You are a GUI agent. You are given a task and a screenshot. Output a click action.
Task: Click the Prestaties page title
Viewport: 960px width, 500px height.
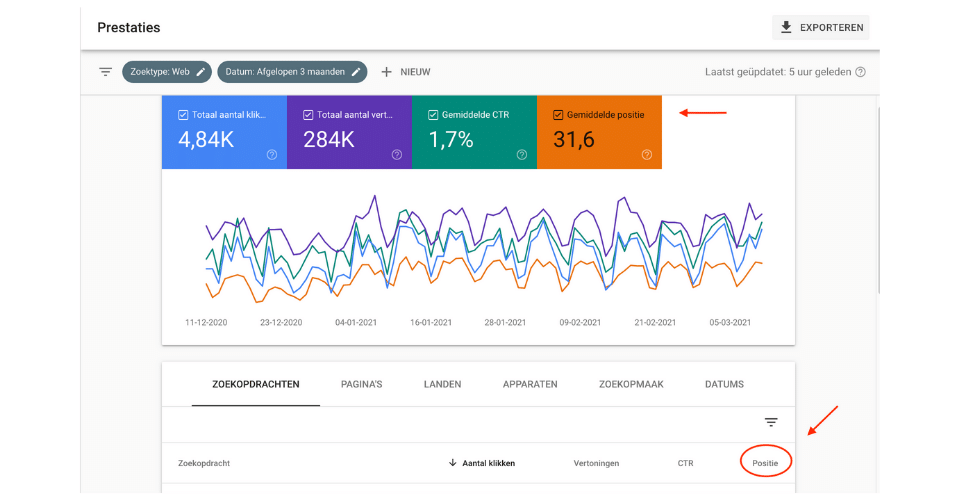tap(129, 28)
